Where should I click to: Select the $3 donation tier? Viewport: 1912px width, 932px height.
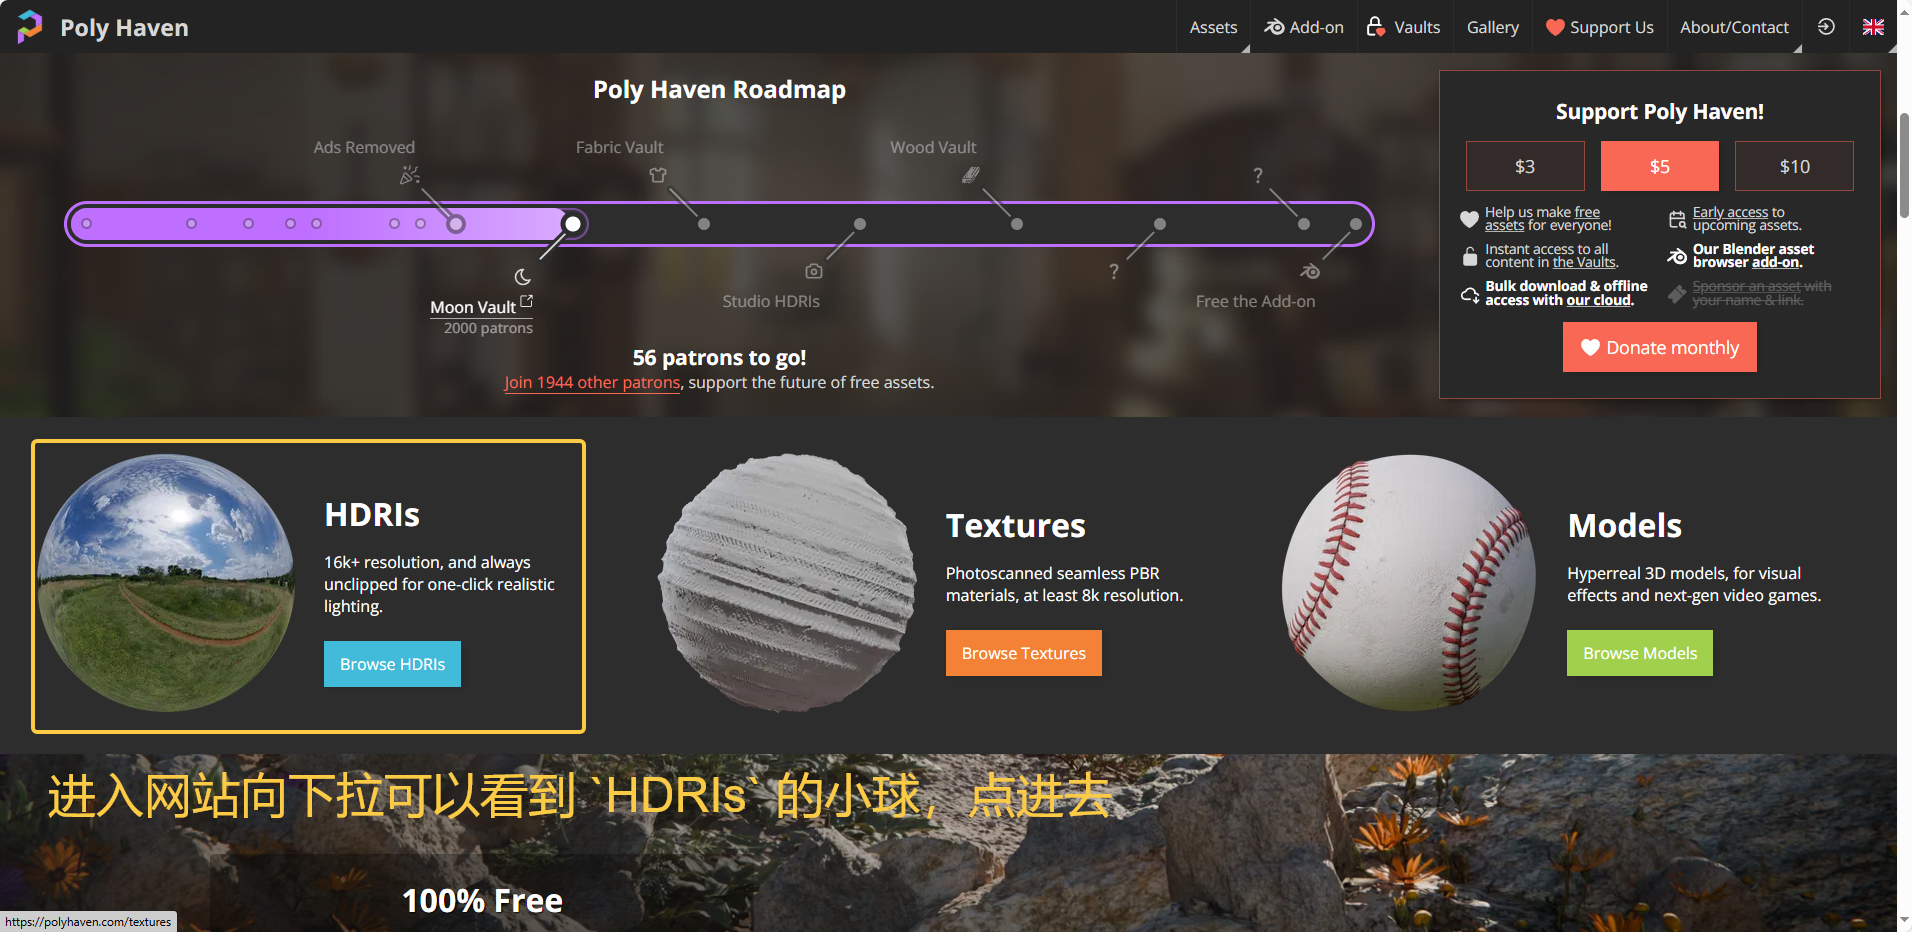[x=1525, y=166]
